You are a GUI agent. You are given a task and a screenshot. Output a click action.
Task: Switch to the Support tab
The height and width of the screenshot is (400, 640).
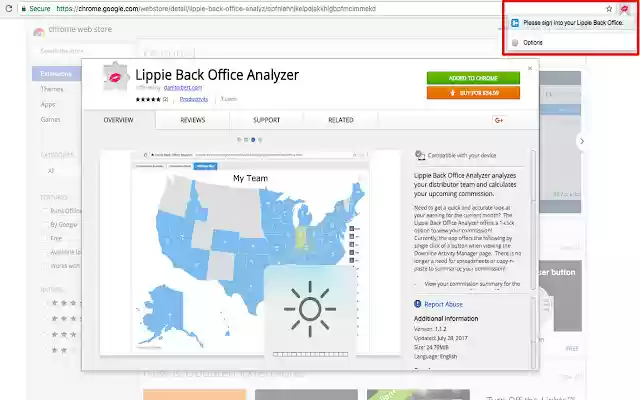[x=267, y=120]
